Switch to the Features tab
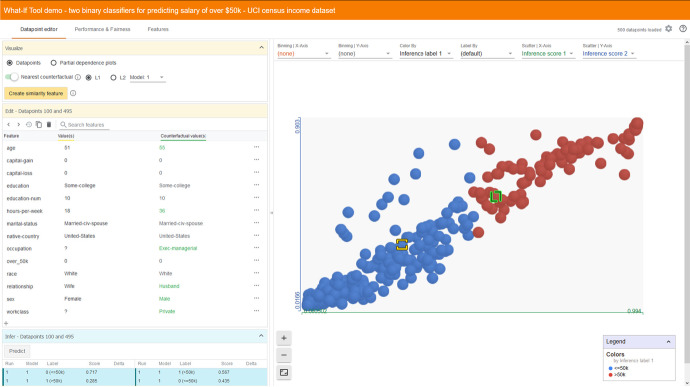Image resolution: width=690 pixels, height=387 pixels. click(x=158, y=29)
